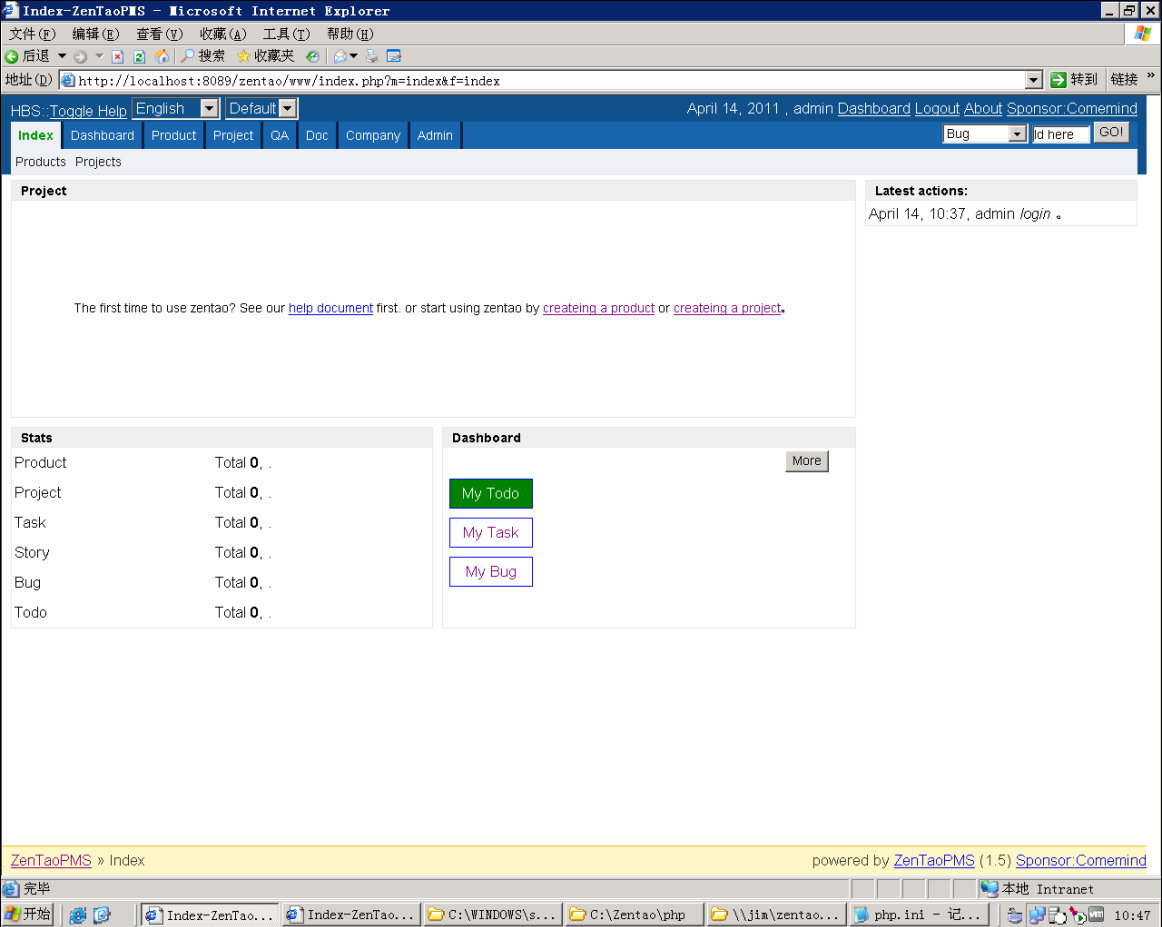This screenshot has width=1162, height=927.
Task: Open the Edit (编辑) menu
Action: tap(96, 34)
